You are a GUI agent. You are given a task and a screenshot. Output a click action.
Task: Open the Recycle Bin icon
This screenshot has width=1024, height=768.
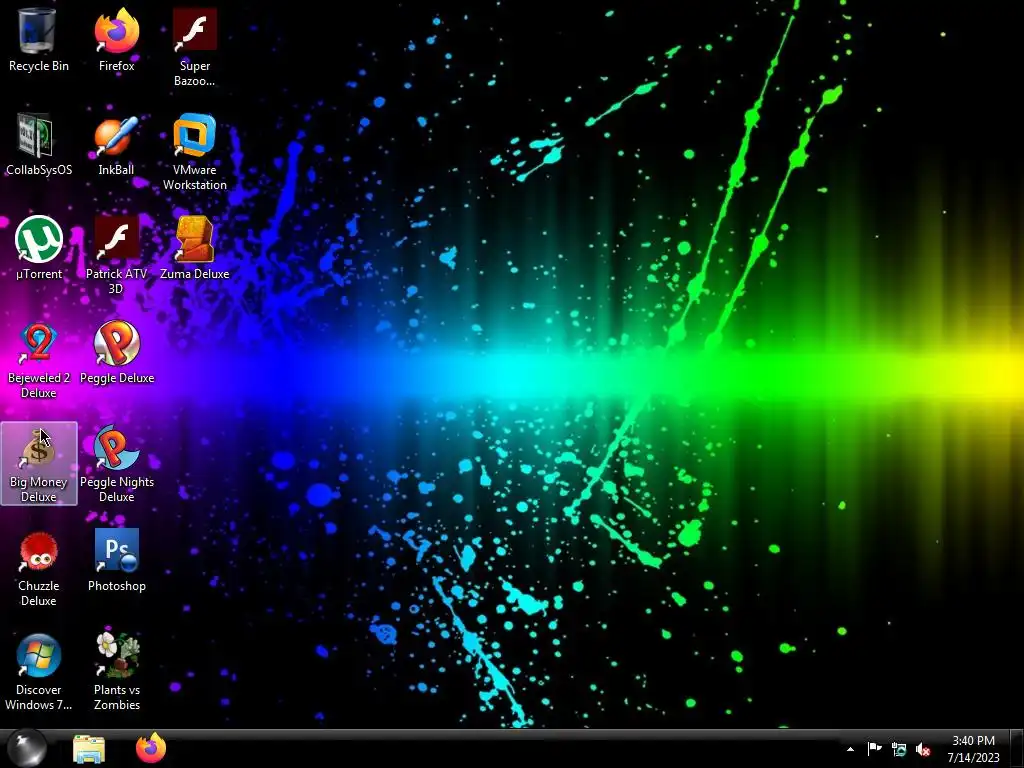(39, 40)
